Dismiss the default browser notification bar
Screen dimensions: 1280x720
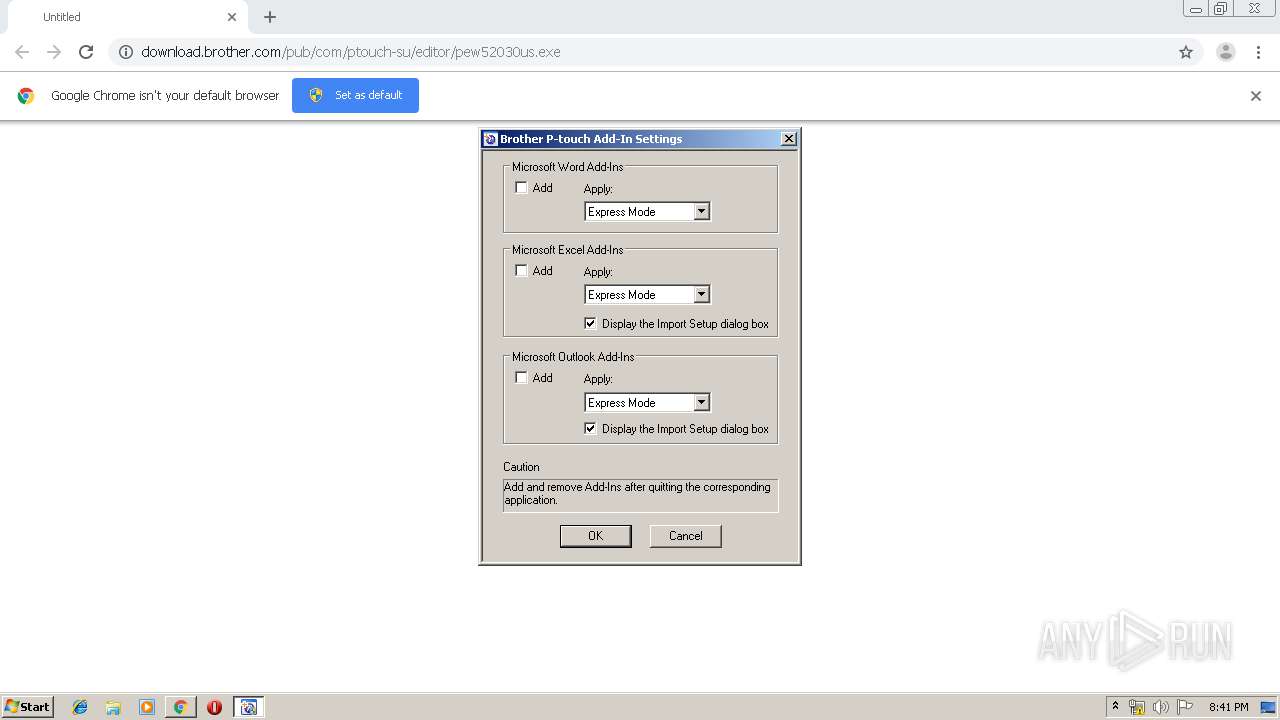click(1255, 96)
